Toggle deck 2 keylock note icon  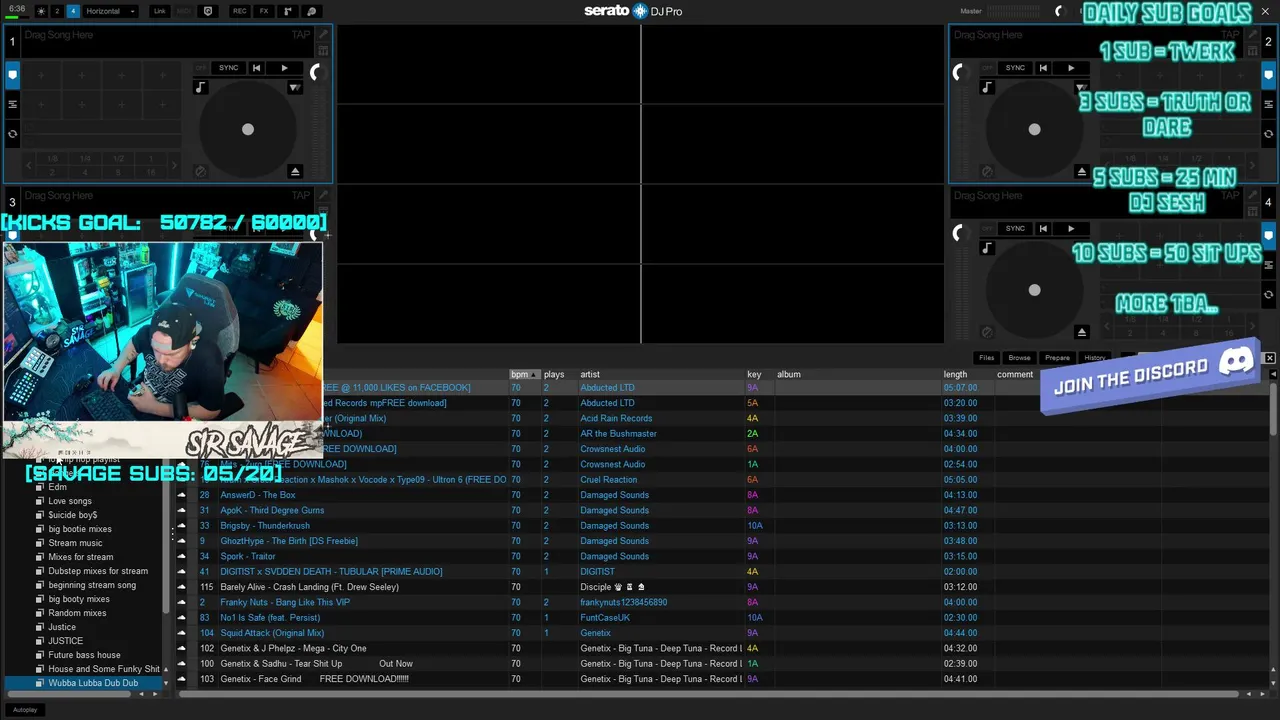(x=987, y=87)
